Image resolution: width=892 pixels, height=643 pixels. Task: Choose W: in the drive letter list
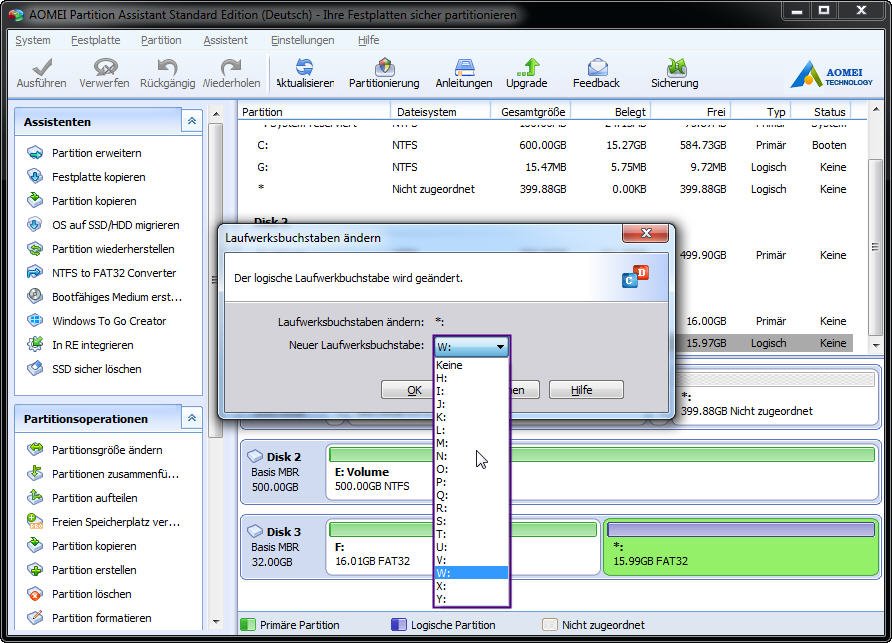coord(471,573)
